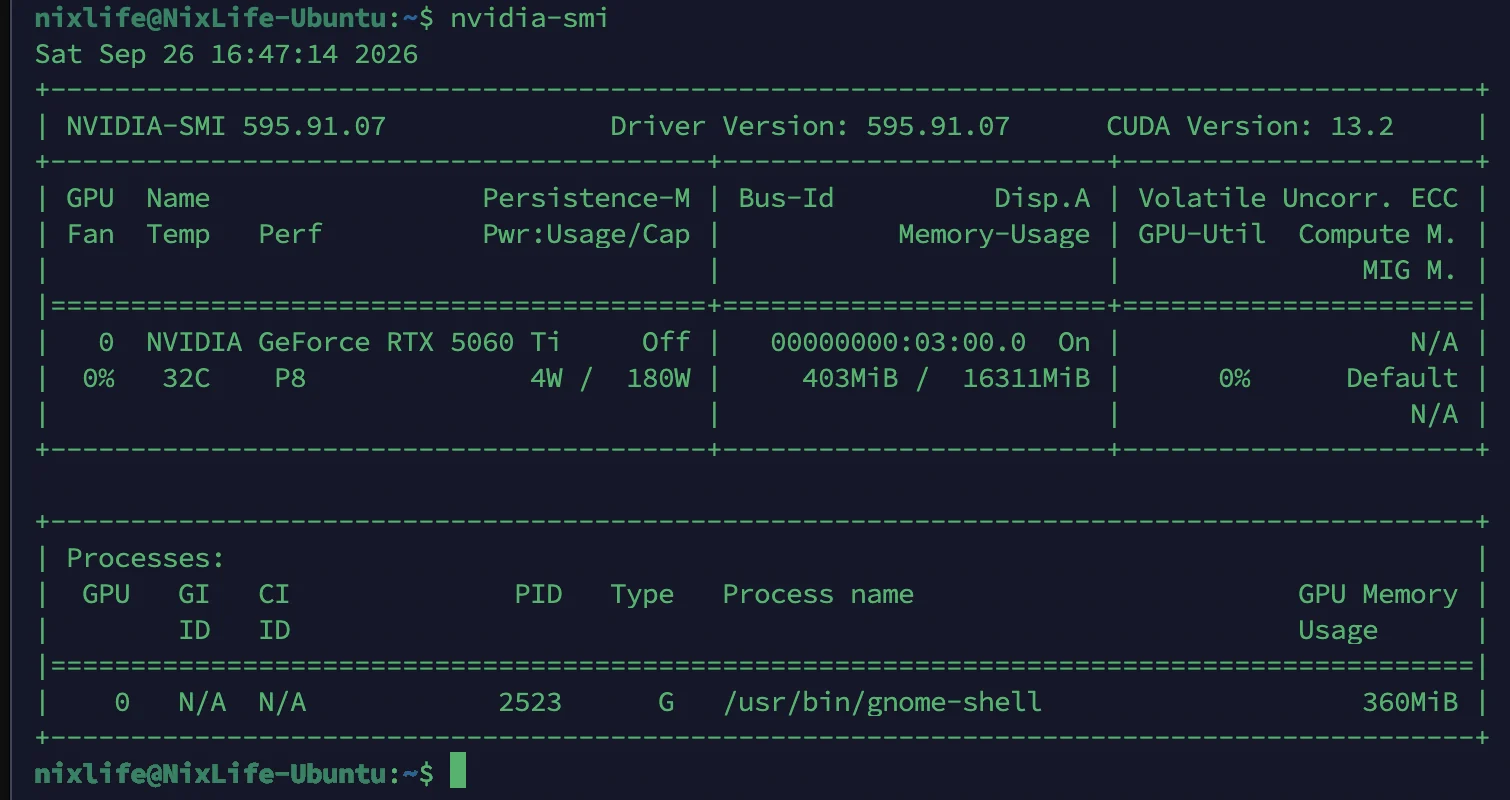Screen dimensions: 1510x800
Task: Click the temperature value 32C
Action: (186, 378)
